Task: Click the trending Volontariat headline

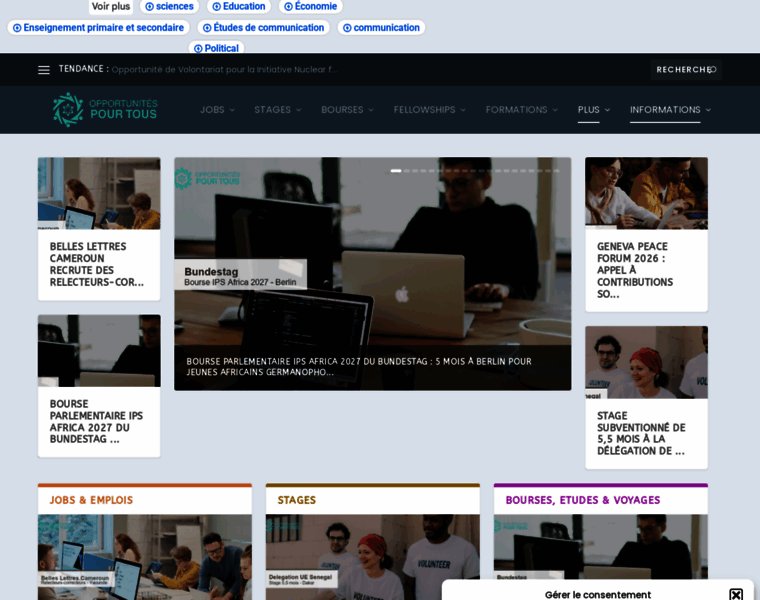Action: (224, 70)
